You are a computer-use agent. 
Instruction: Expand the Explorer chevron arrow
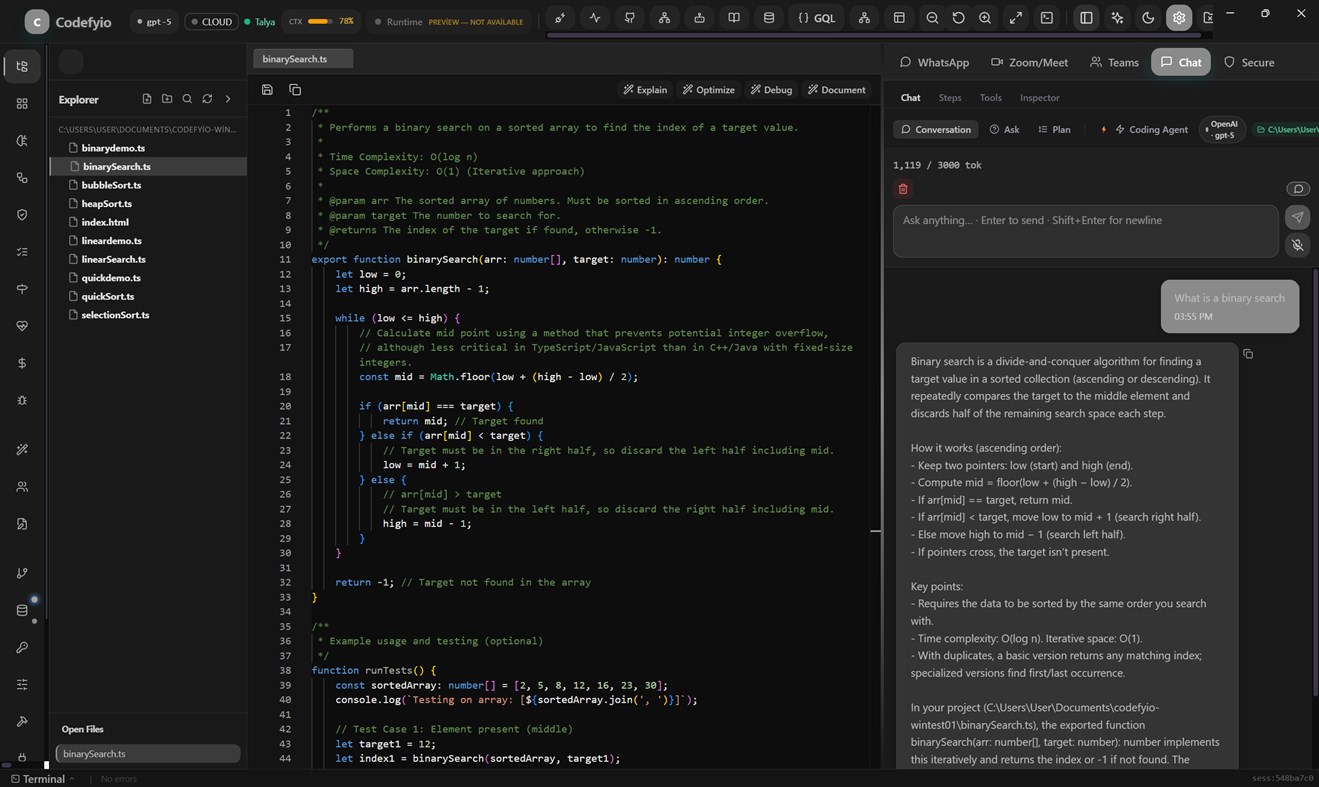point(228,99)
